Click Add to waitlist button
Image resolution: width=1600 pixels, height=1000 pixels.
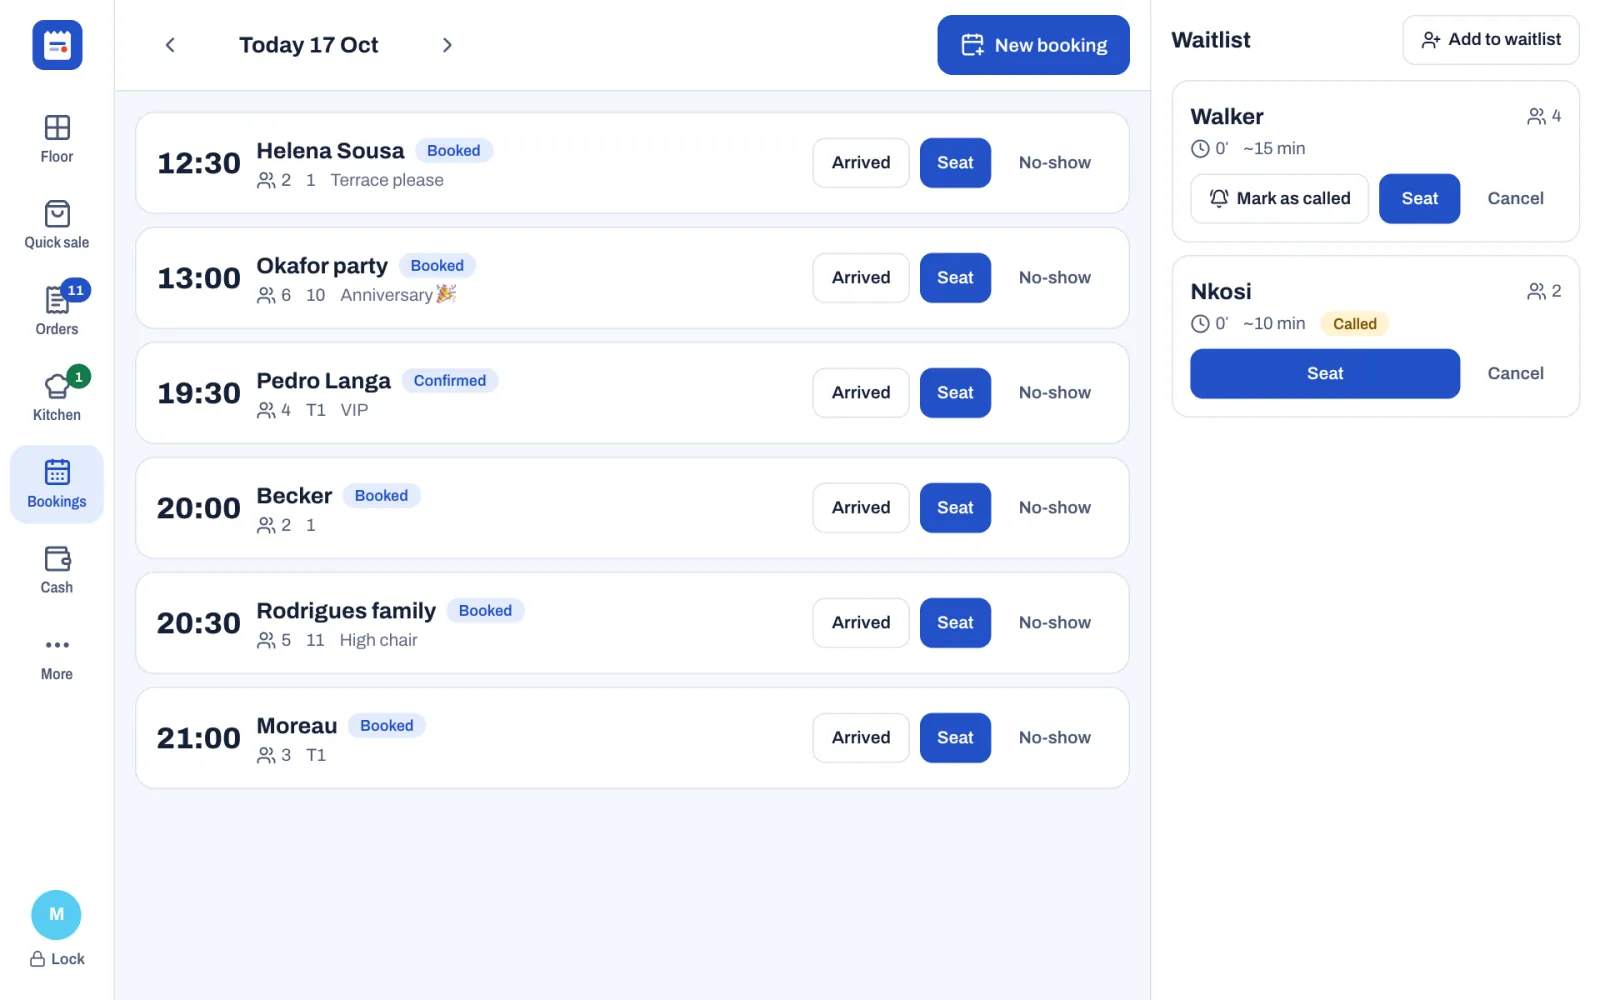click(1490, 40)
